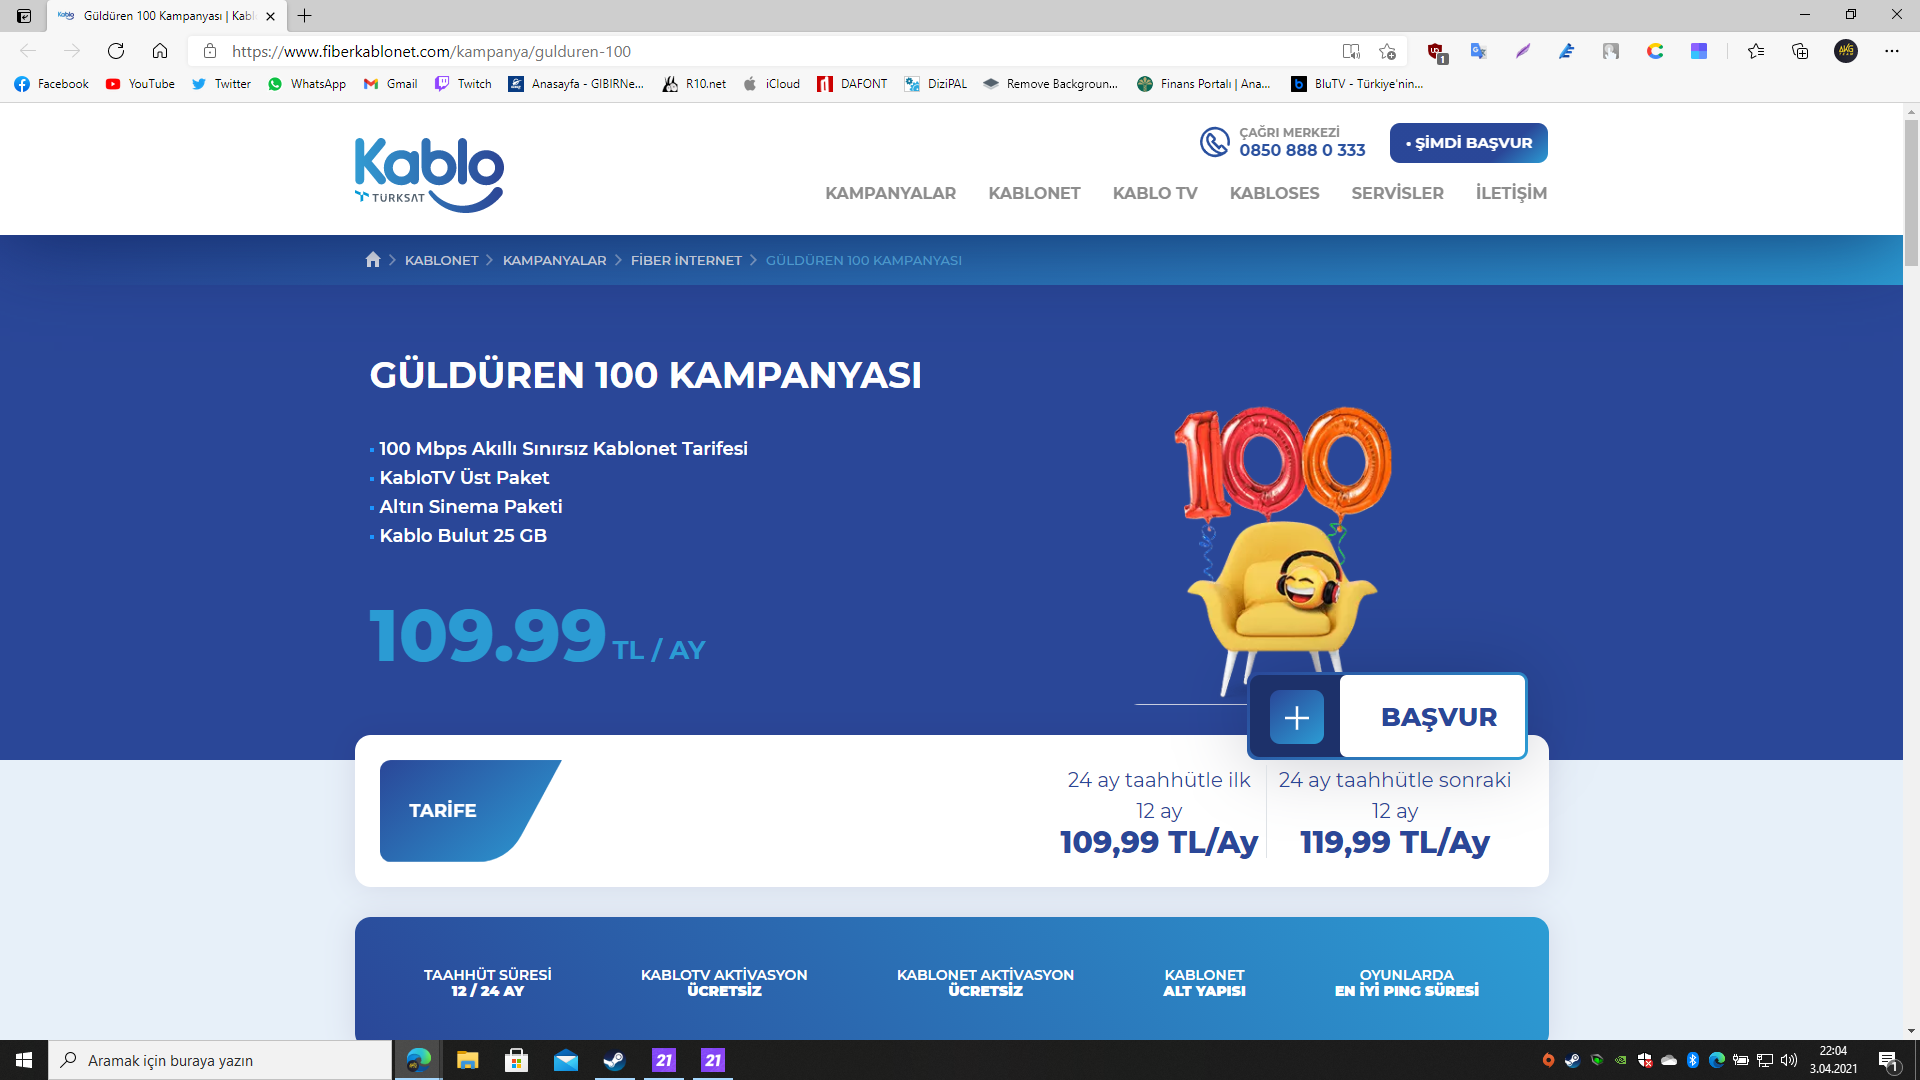This screenshot has width=1920, height=1080.
Task: Click the FİBER İNTERNET breadcrumb link
Action: pyautogui.click(x=686, y=261)
